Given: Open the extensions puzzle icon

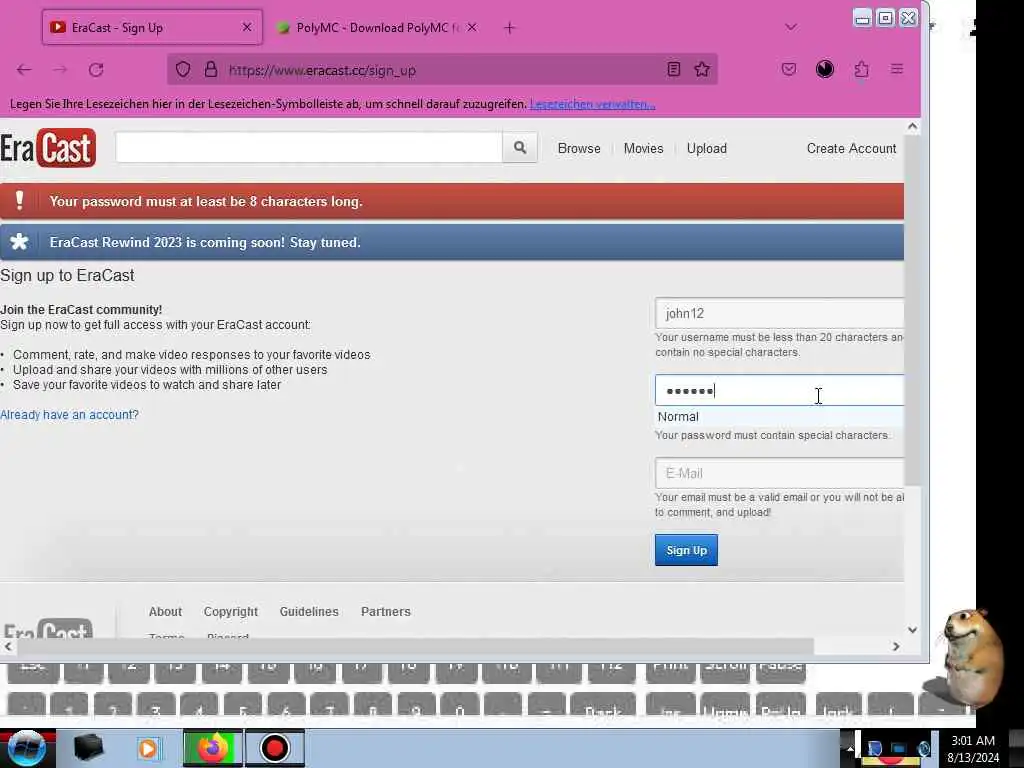Looking at the screenshot, I should coord(861,69).
